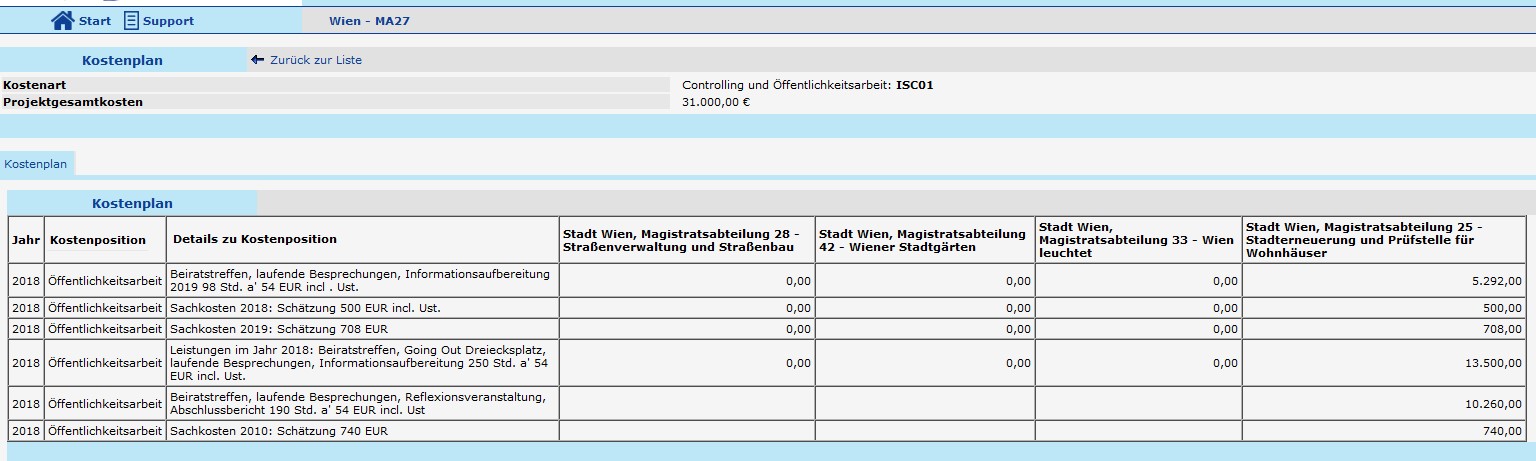Click the Sachkosten 2010 Schätzung 740 EUR cell

coord(279,431)
